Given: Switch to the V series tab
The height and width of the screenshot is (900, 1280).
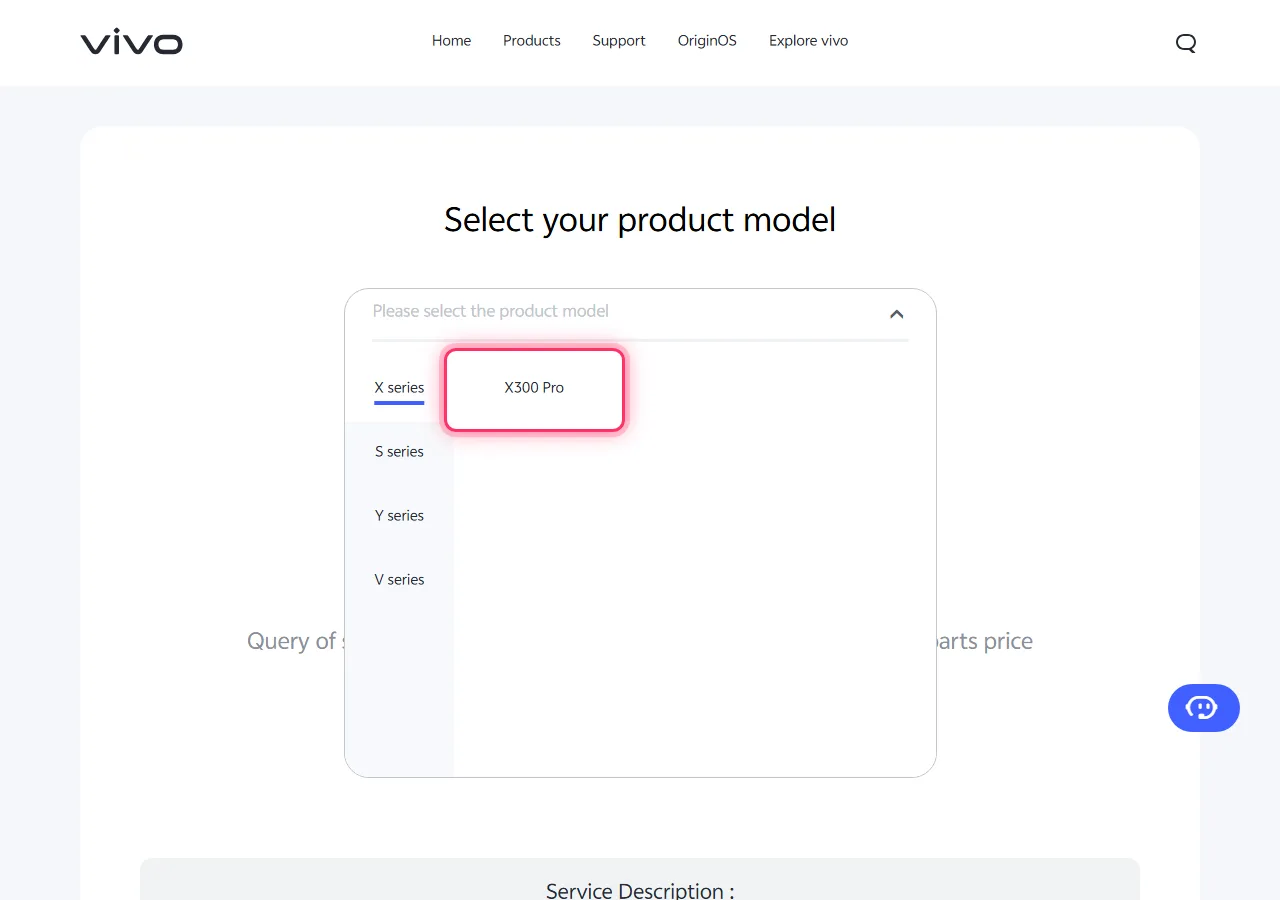Looking at the screenshot, I should [399, 580].
